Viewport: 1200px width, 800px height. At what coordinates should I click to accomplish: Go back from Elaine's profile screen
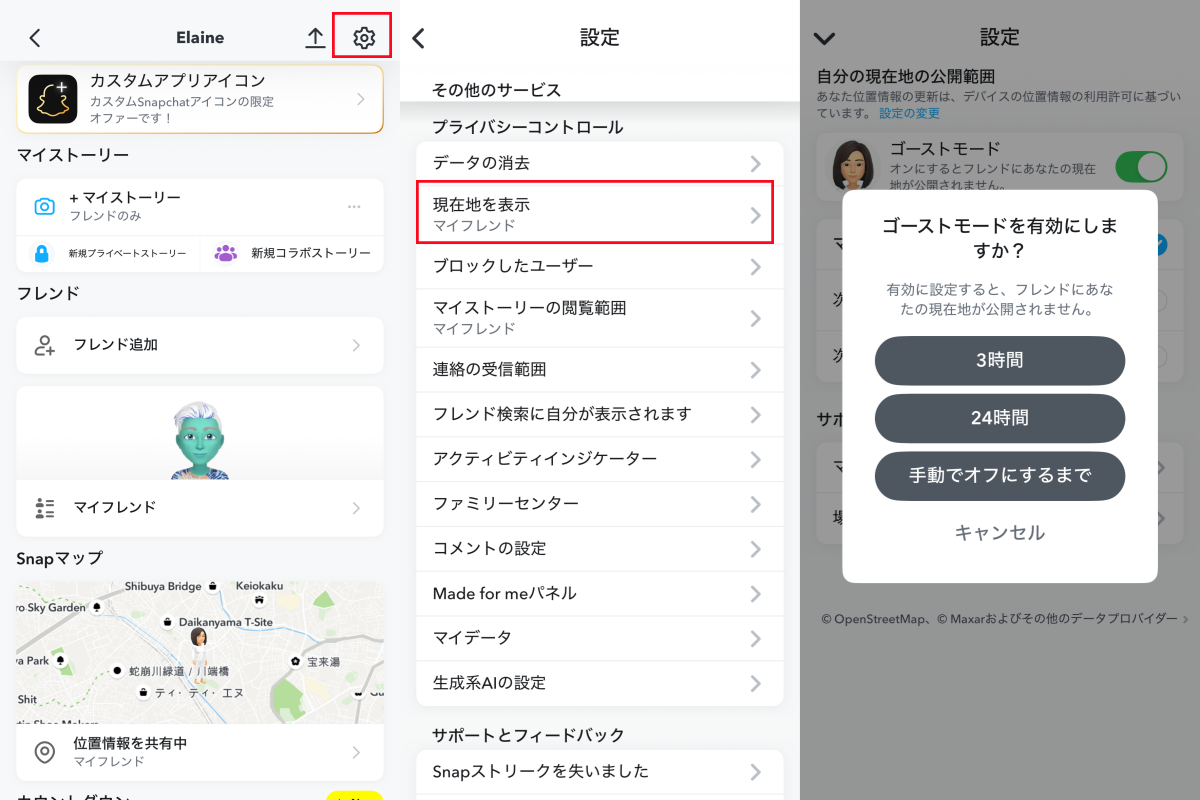point(35,38)
